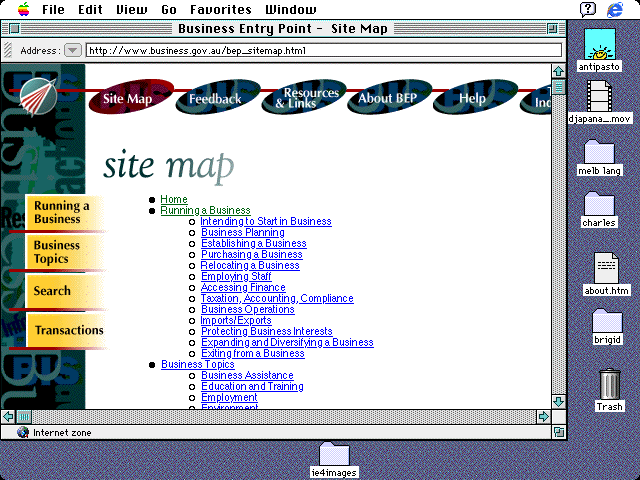Open the Apple menu

[x=19, y=9]
